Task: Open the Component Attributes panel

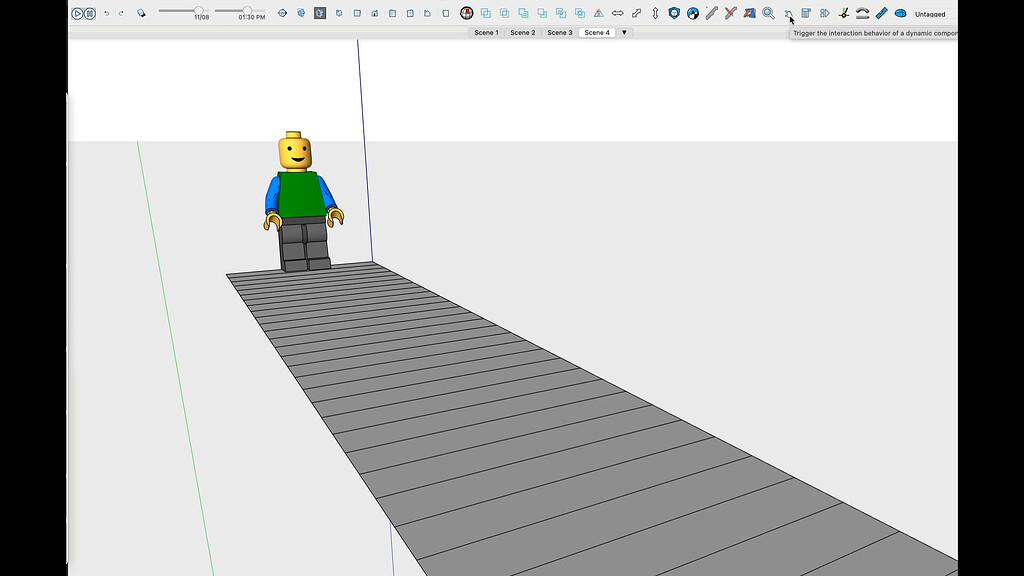Action: point(823,13)
